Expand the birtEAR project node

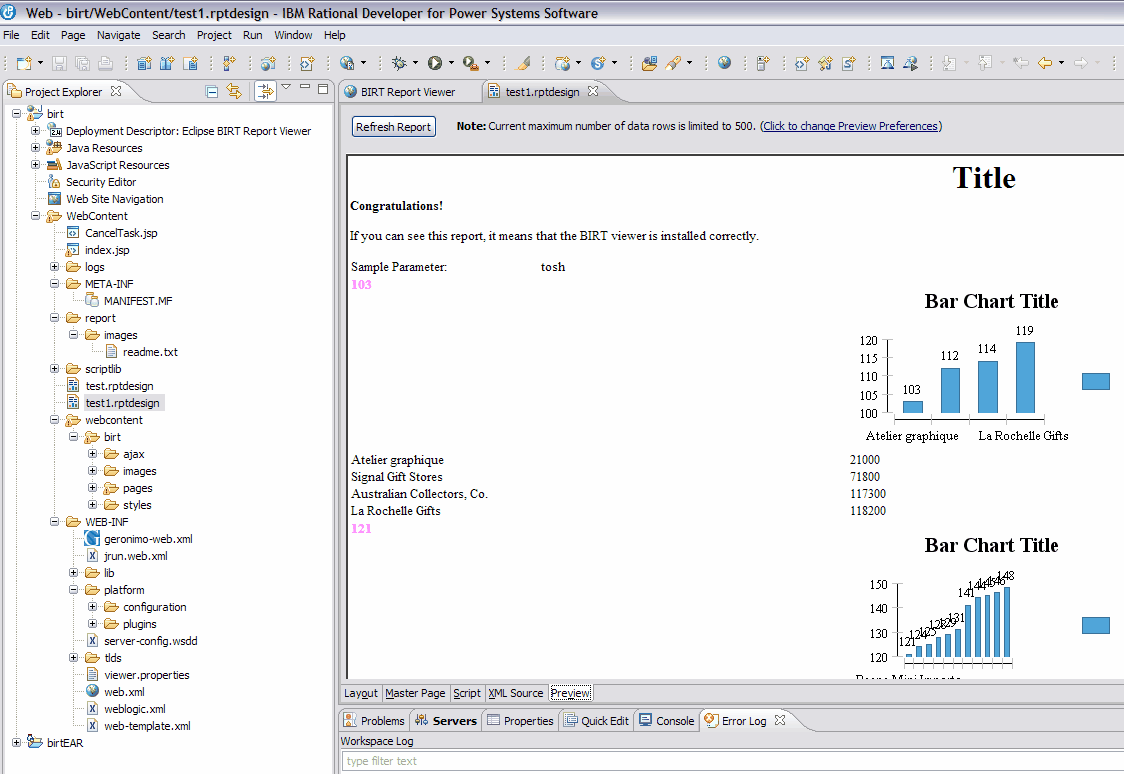tap(16, 742)
